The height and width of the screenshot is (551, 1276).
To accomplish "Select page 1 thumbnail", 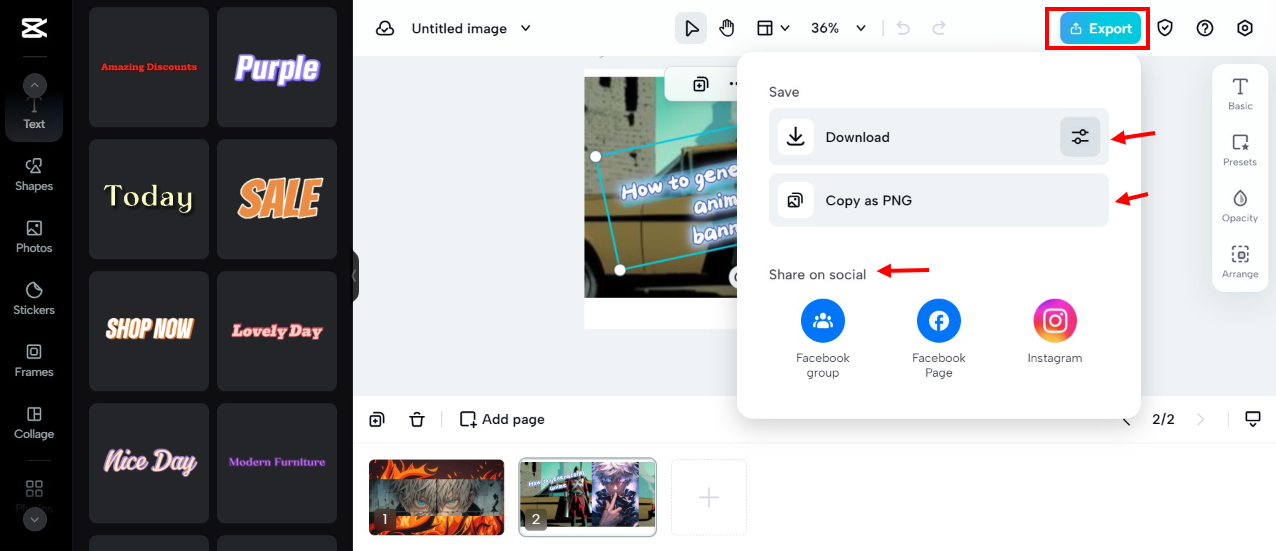I will pos(437,496).
